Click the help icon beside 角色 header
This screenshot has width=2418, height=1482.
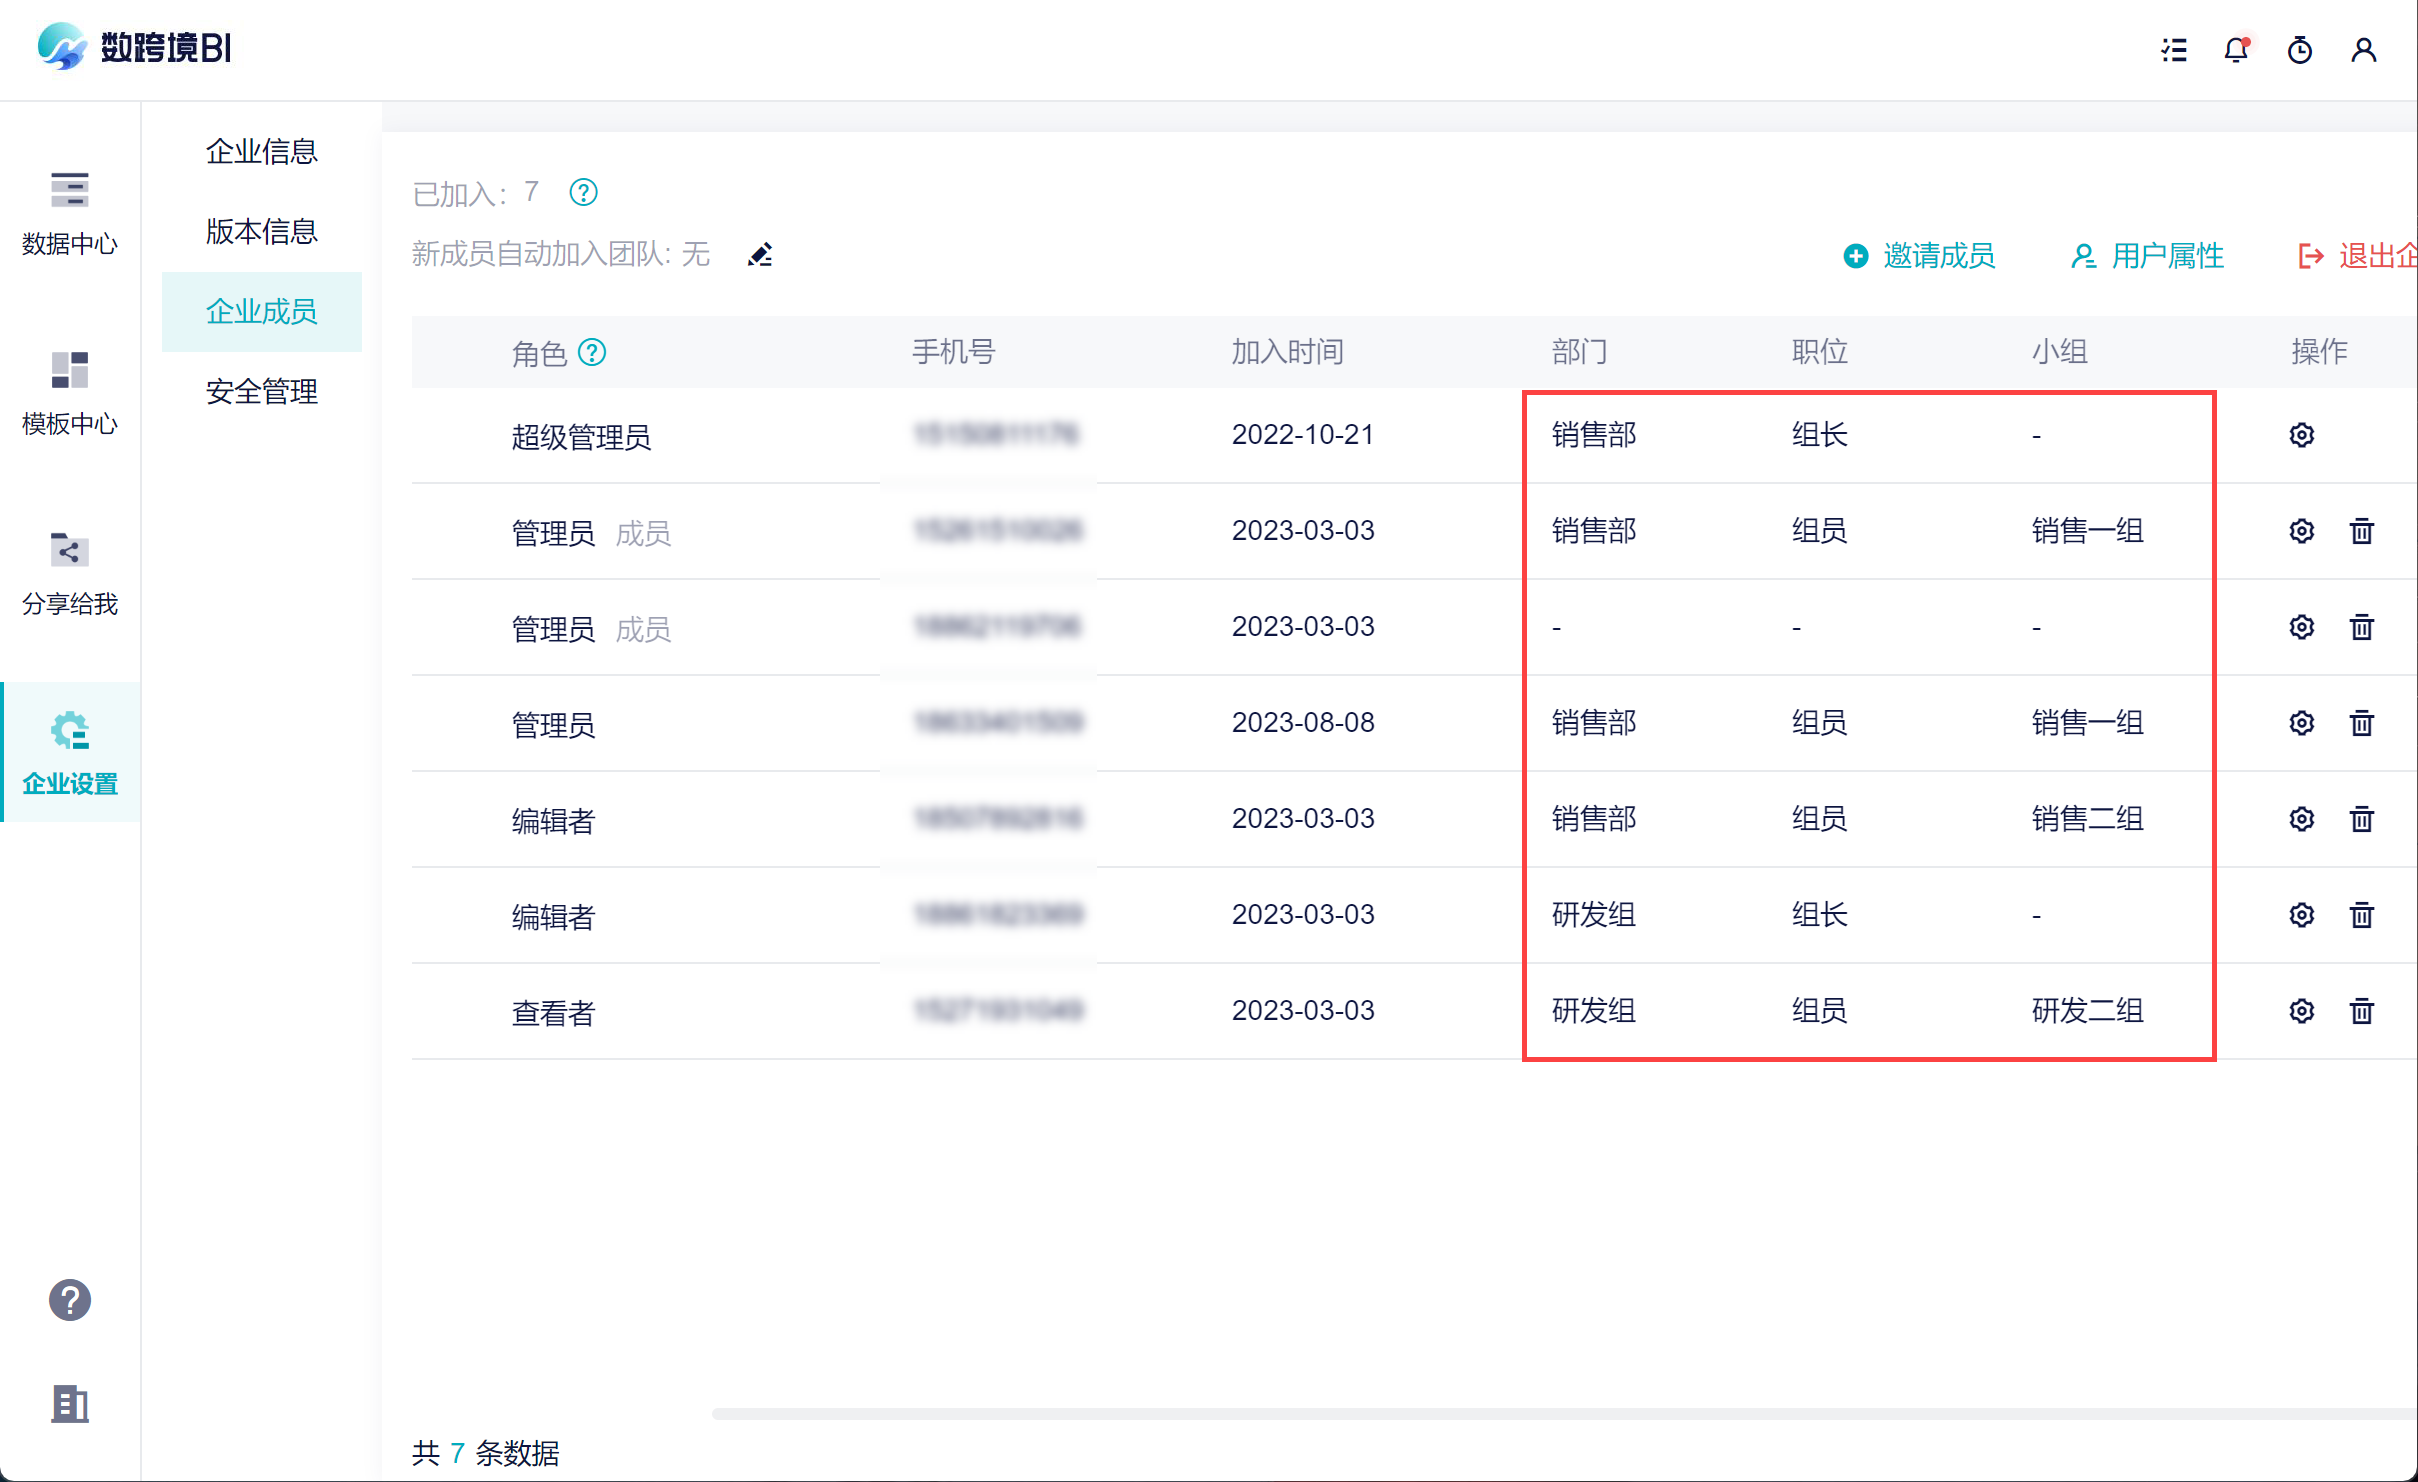click(592, 352)
